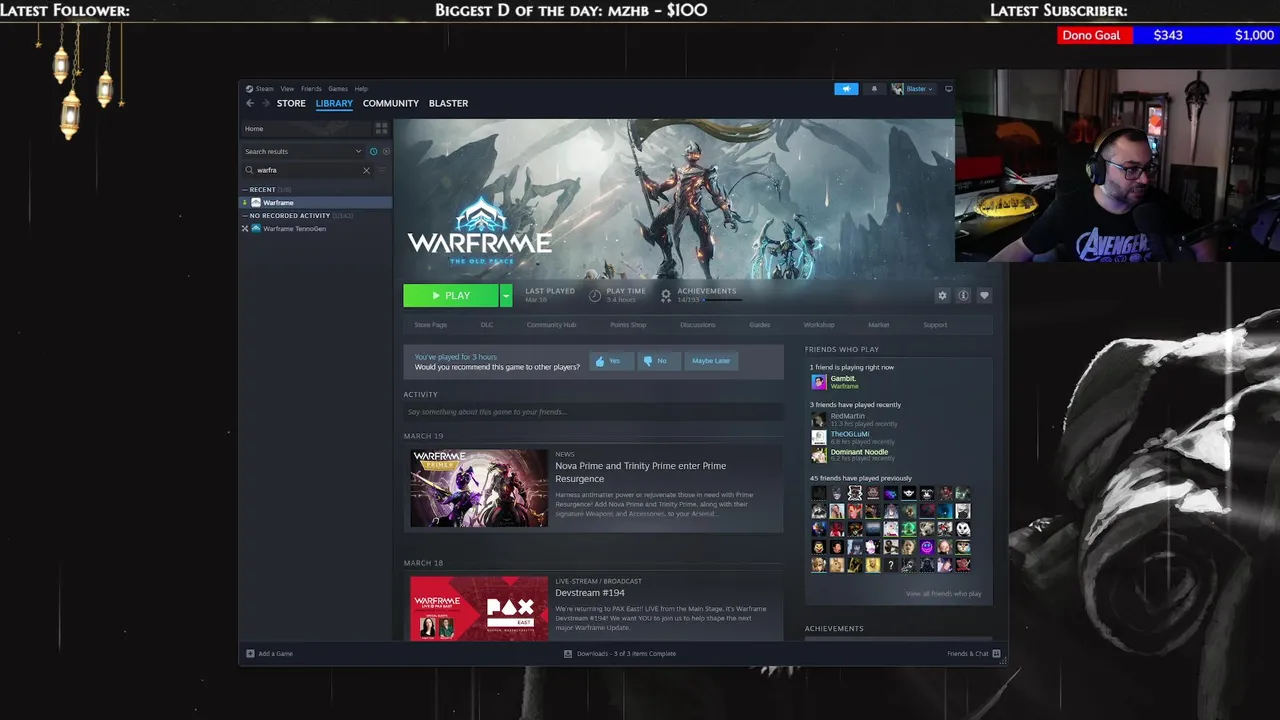
Task: Go to the COMMUNITY tab
Action: coord(391,103)
